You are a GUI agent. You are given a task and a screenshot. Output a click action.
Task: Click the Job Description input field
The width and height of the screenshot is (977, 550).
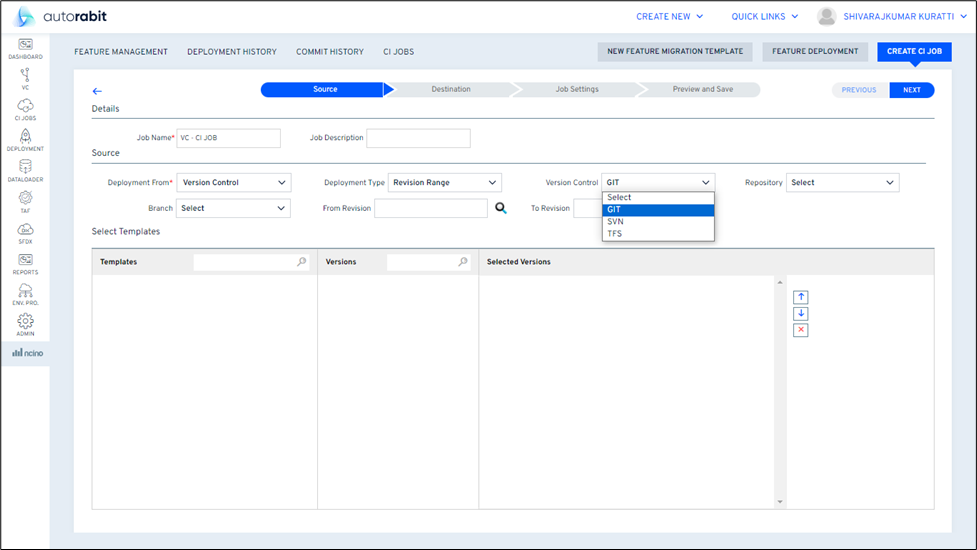tap(418, 138)
